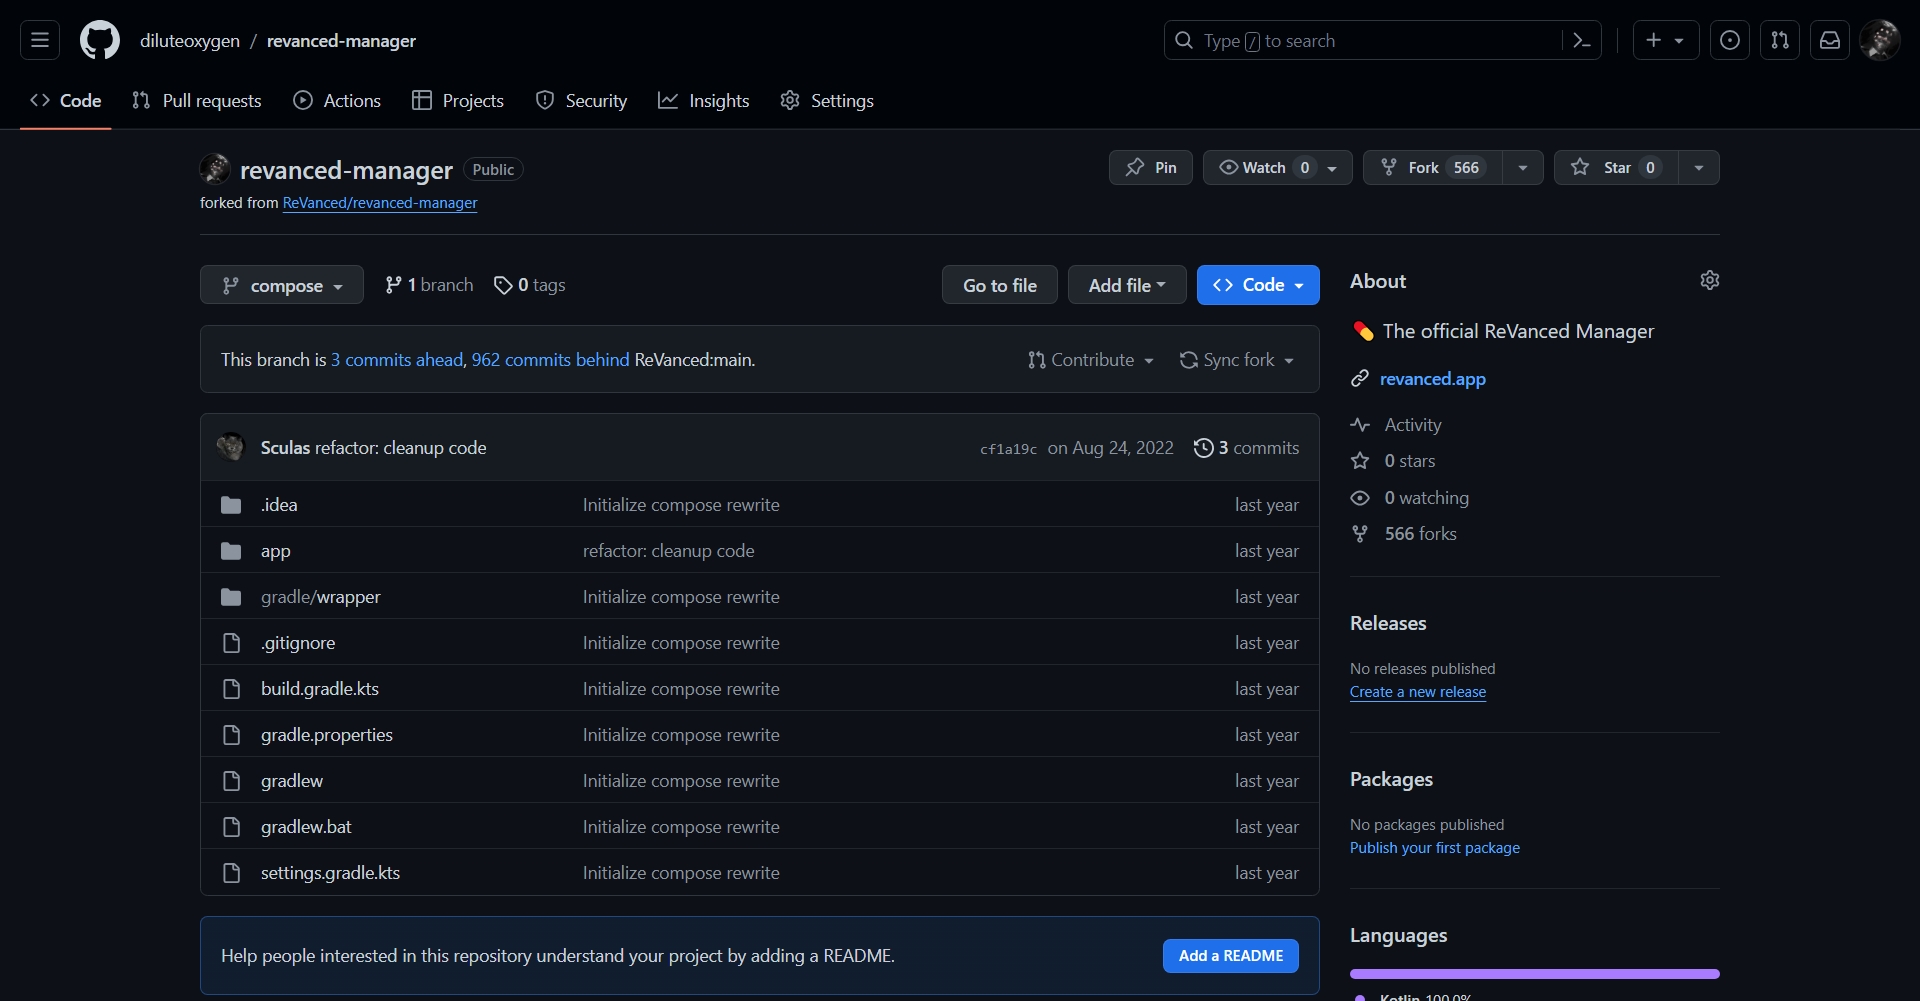Open the command palette icon
Image resolution: width=1920 pixels, height=1001 pixels.
(1582, 40)
